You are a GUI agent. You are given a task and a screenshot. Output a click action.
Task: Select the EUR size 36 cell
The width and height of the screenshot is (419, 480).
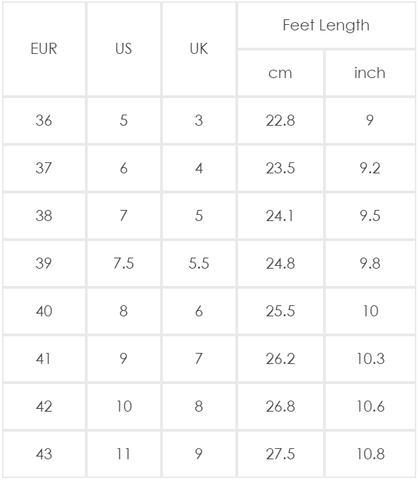[44, 121]
